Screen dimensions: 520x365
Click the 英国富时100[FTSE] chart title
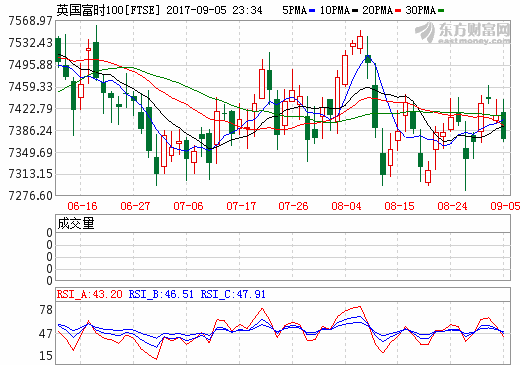108,10
